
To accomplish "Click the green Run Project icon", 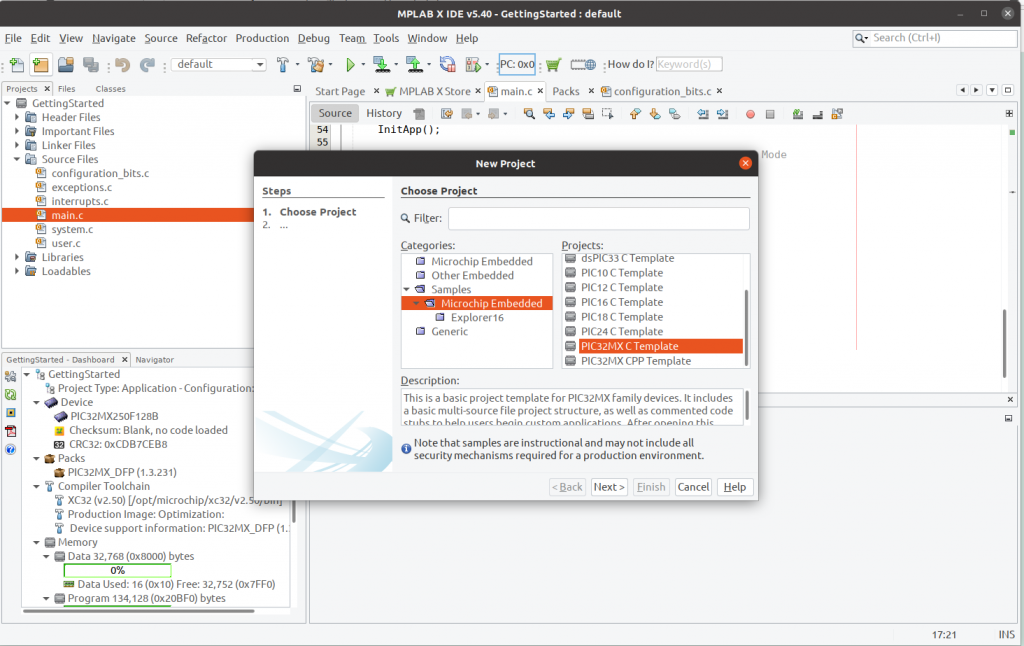I will (350, 65).
